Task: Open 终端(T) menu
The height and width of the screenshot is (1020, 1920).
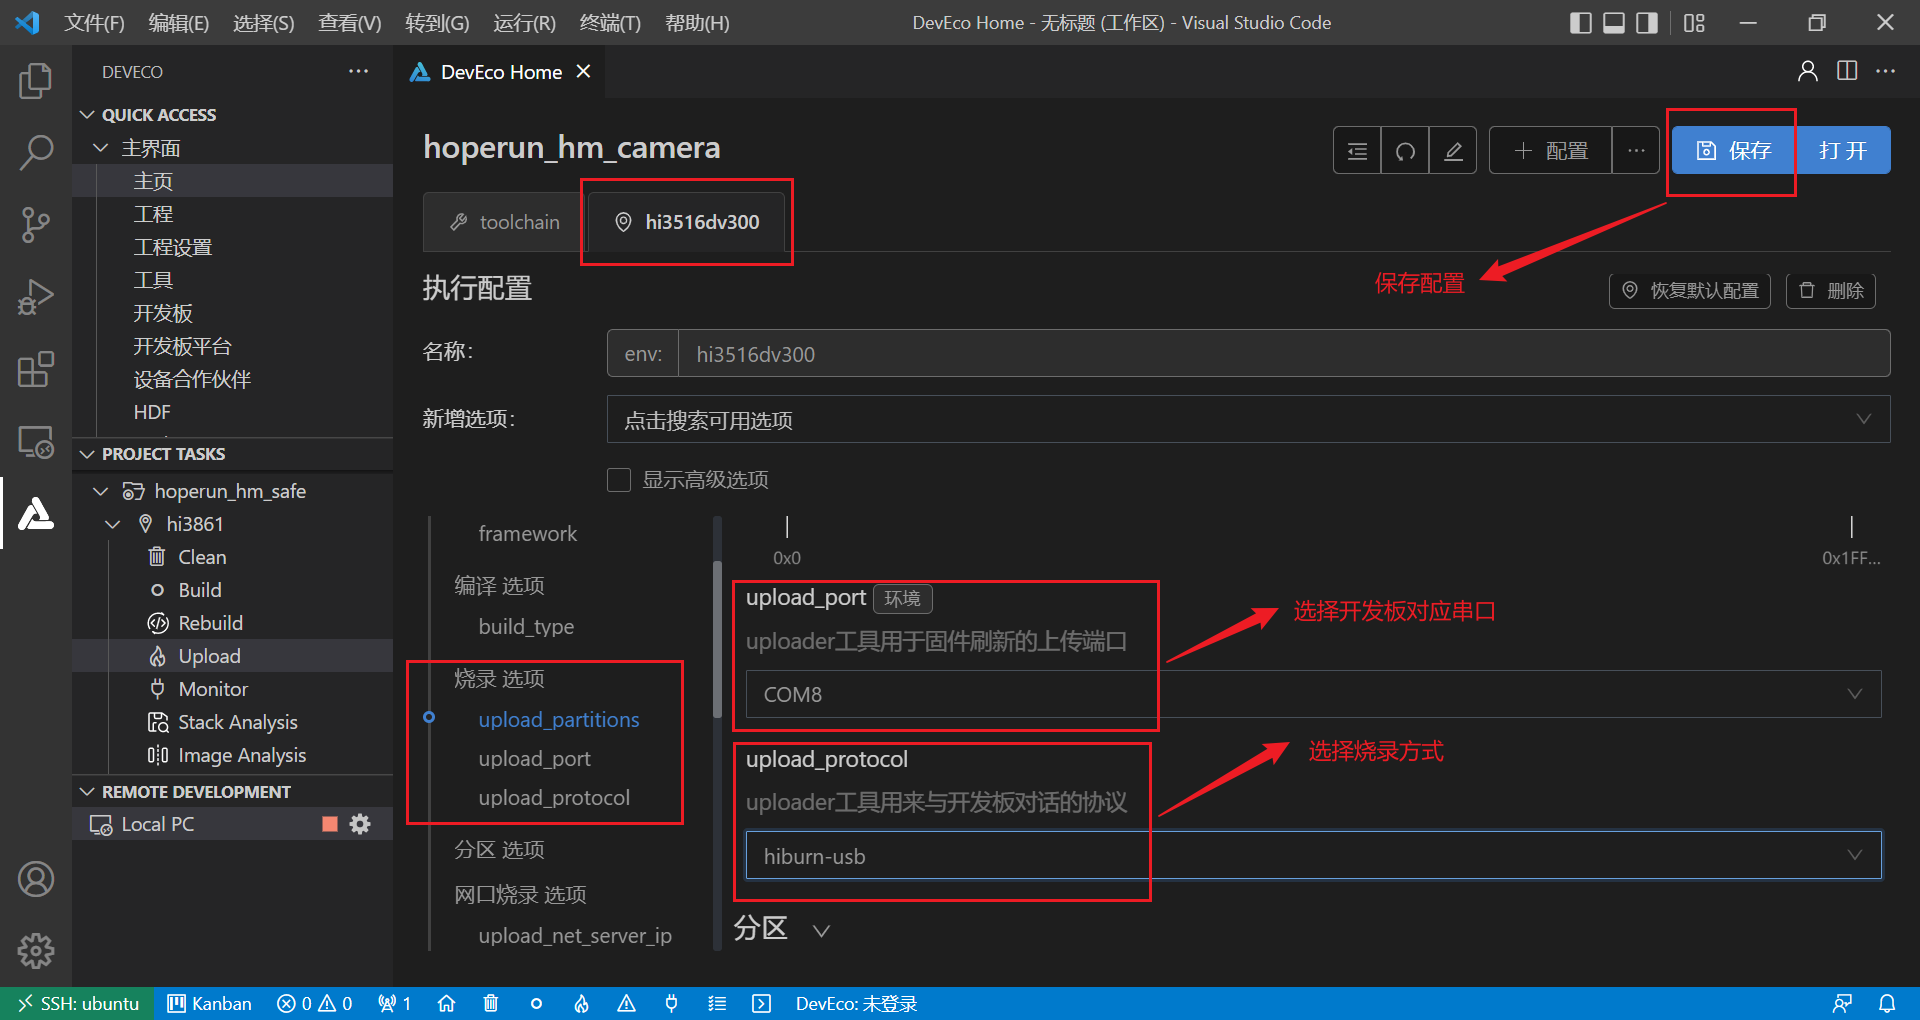Action: [x=610, y=22]
